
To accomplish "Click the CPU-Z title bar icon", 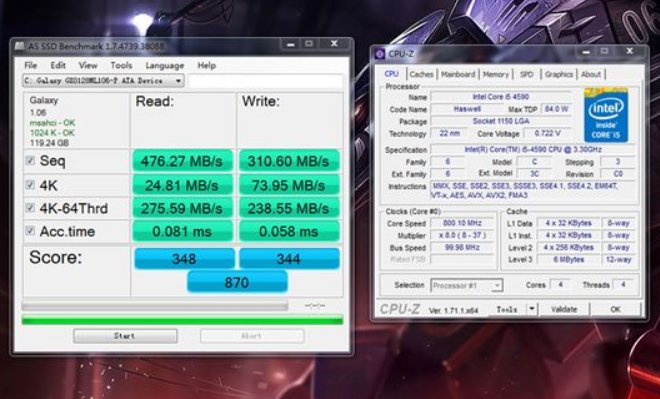I will click(x=380, y=53).
